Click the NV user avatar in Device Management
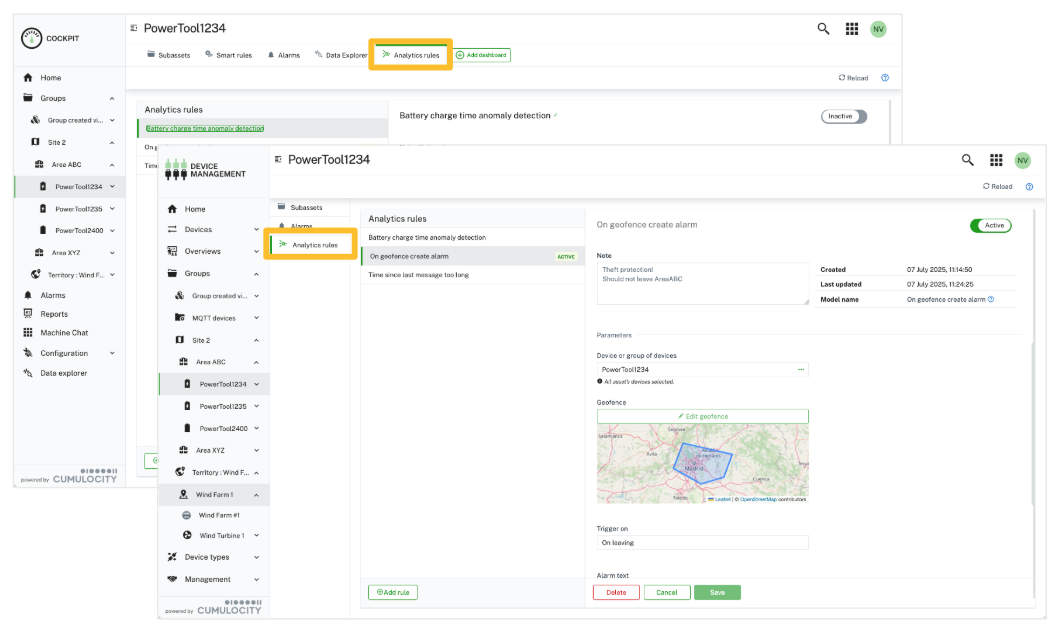The image size is (1059, 629). 1022,160
